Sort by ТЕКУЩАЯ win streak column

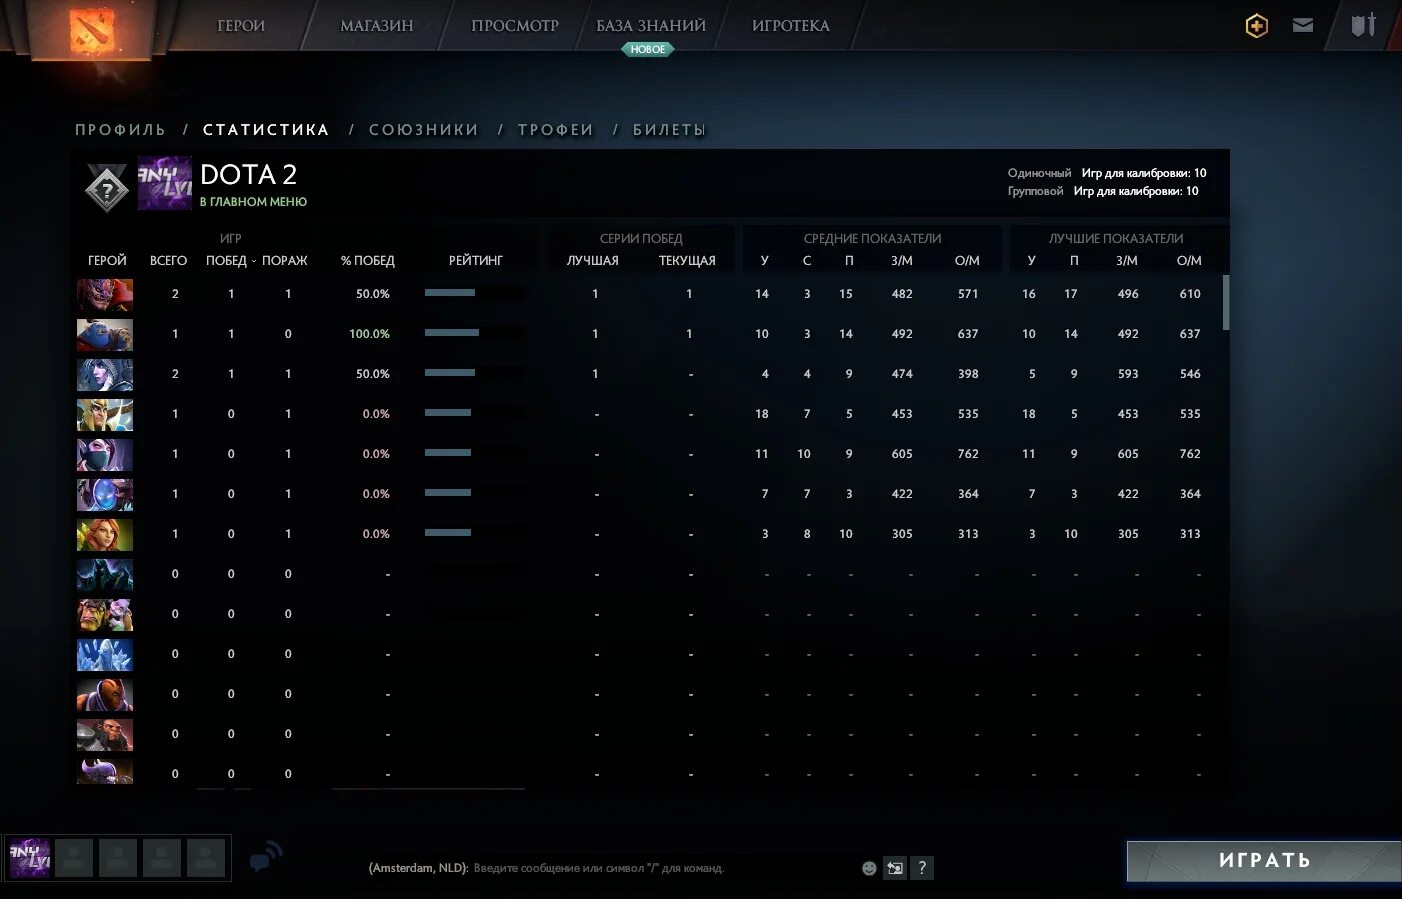tap(687, 260)
